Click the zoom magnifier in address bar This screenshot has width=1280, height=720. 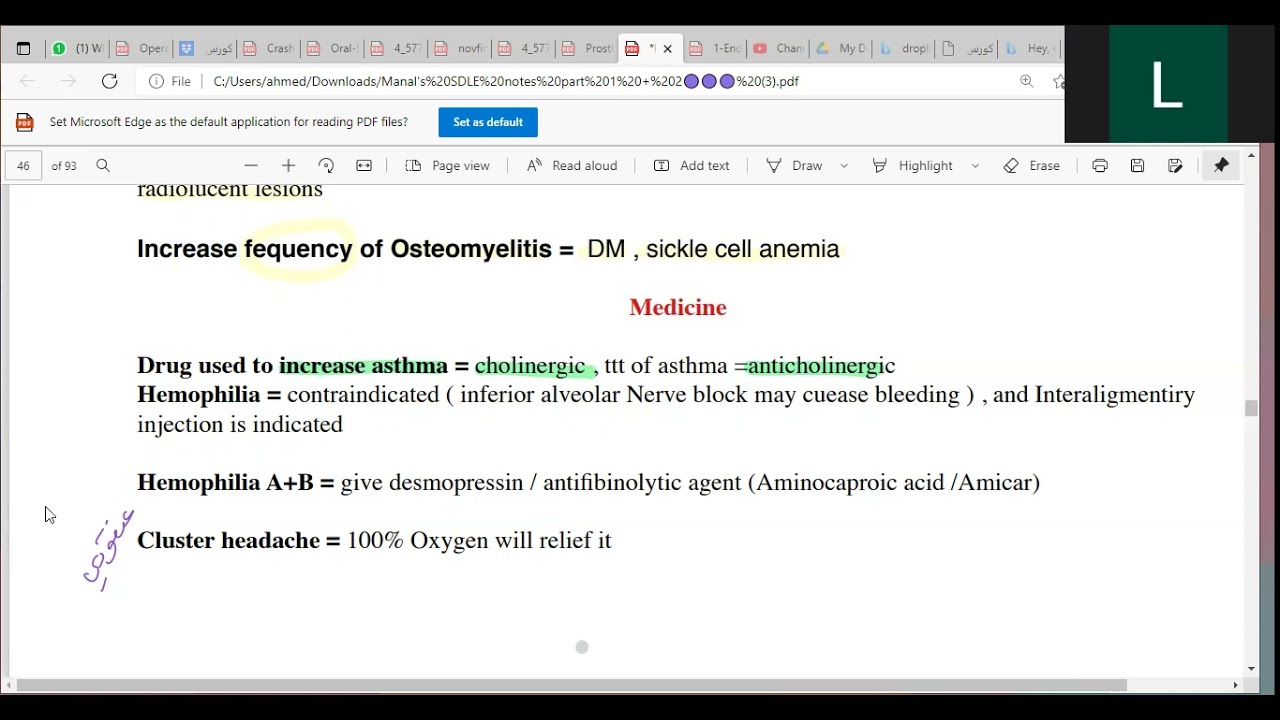[x=1027, y=81]
